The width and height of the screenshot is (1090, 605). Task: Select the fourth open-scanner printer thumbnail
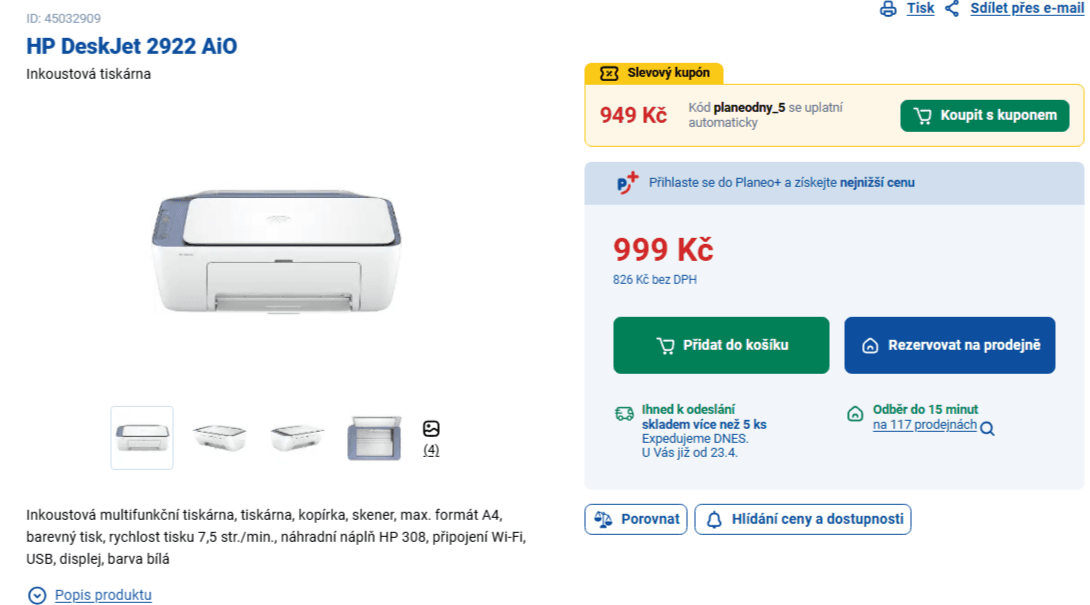(x=374, y=437)
